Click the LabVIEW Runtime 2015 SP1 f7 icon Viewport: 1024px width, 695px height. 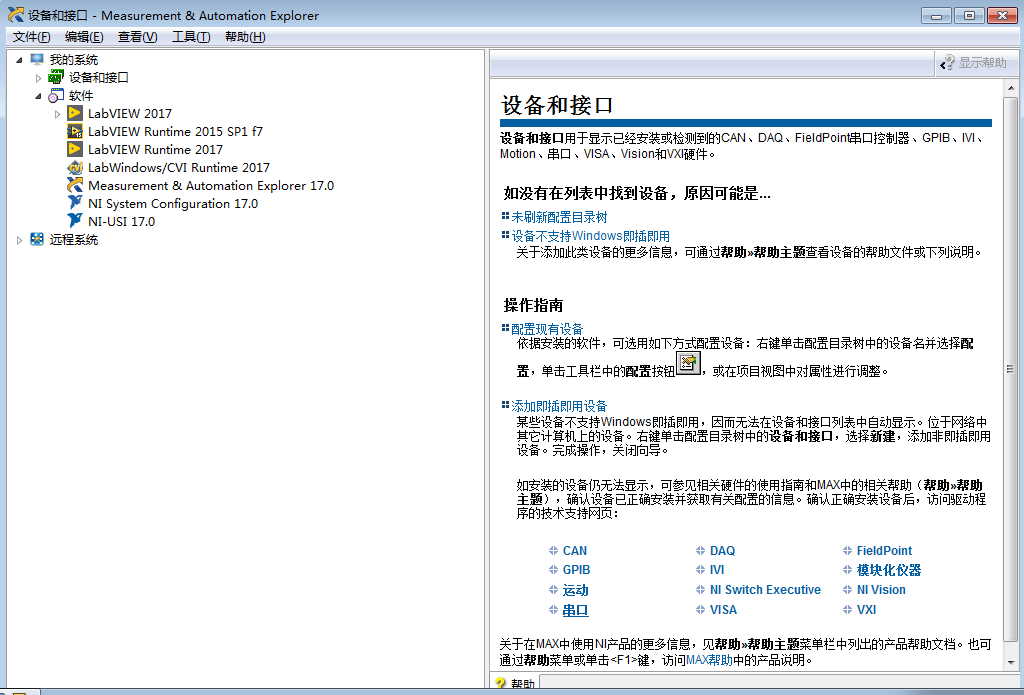pyautogui.click(x=75, y=131)
